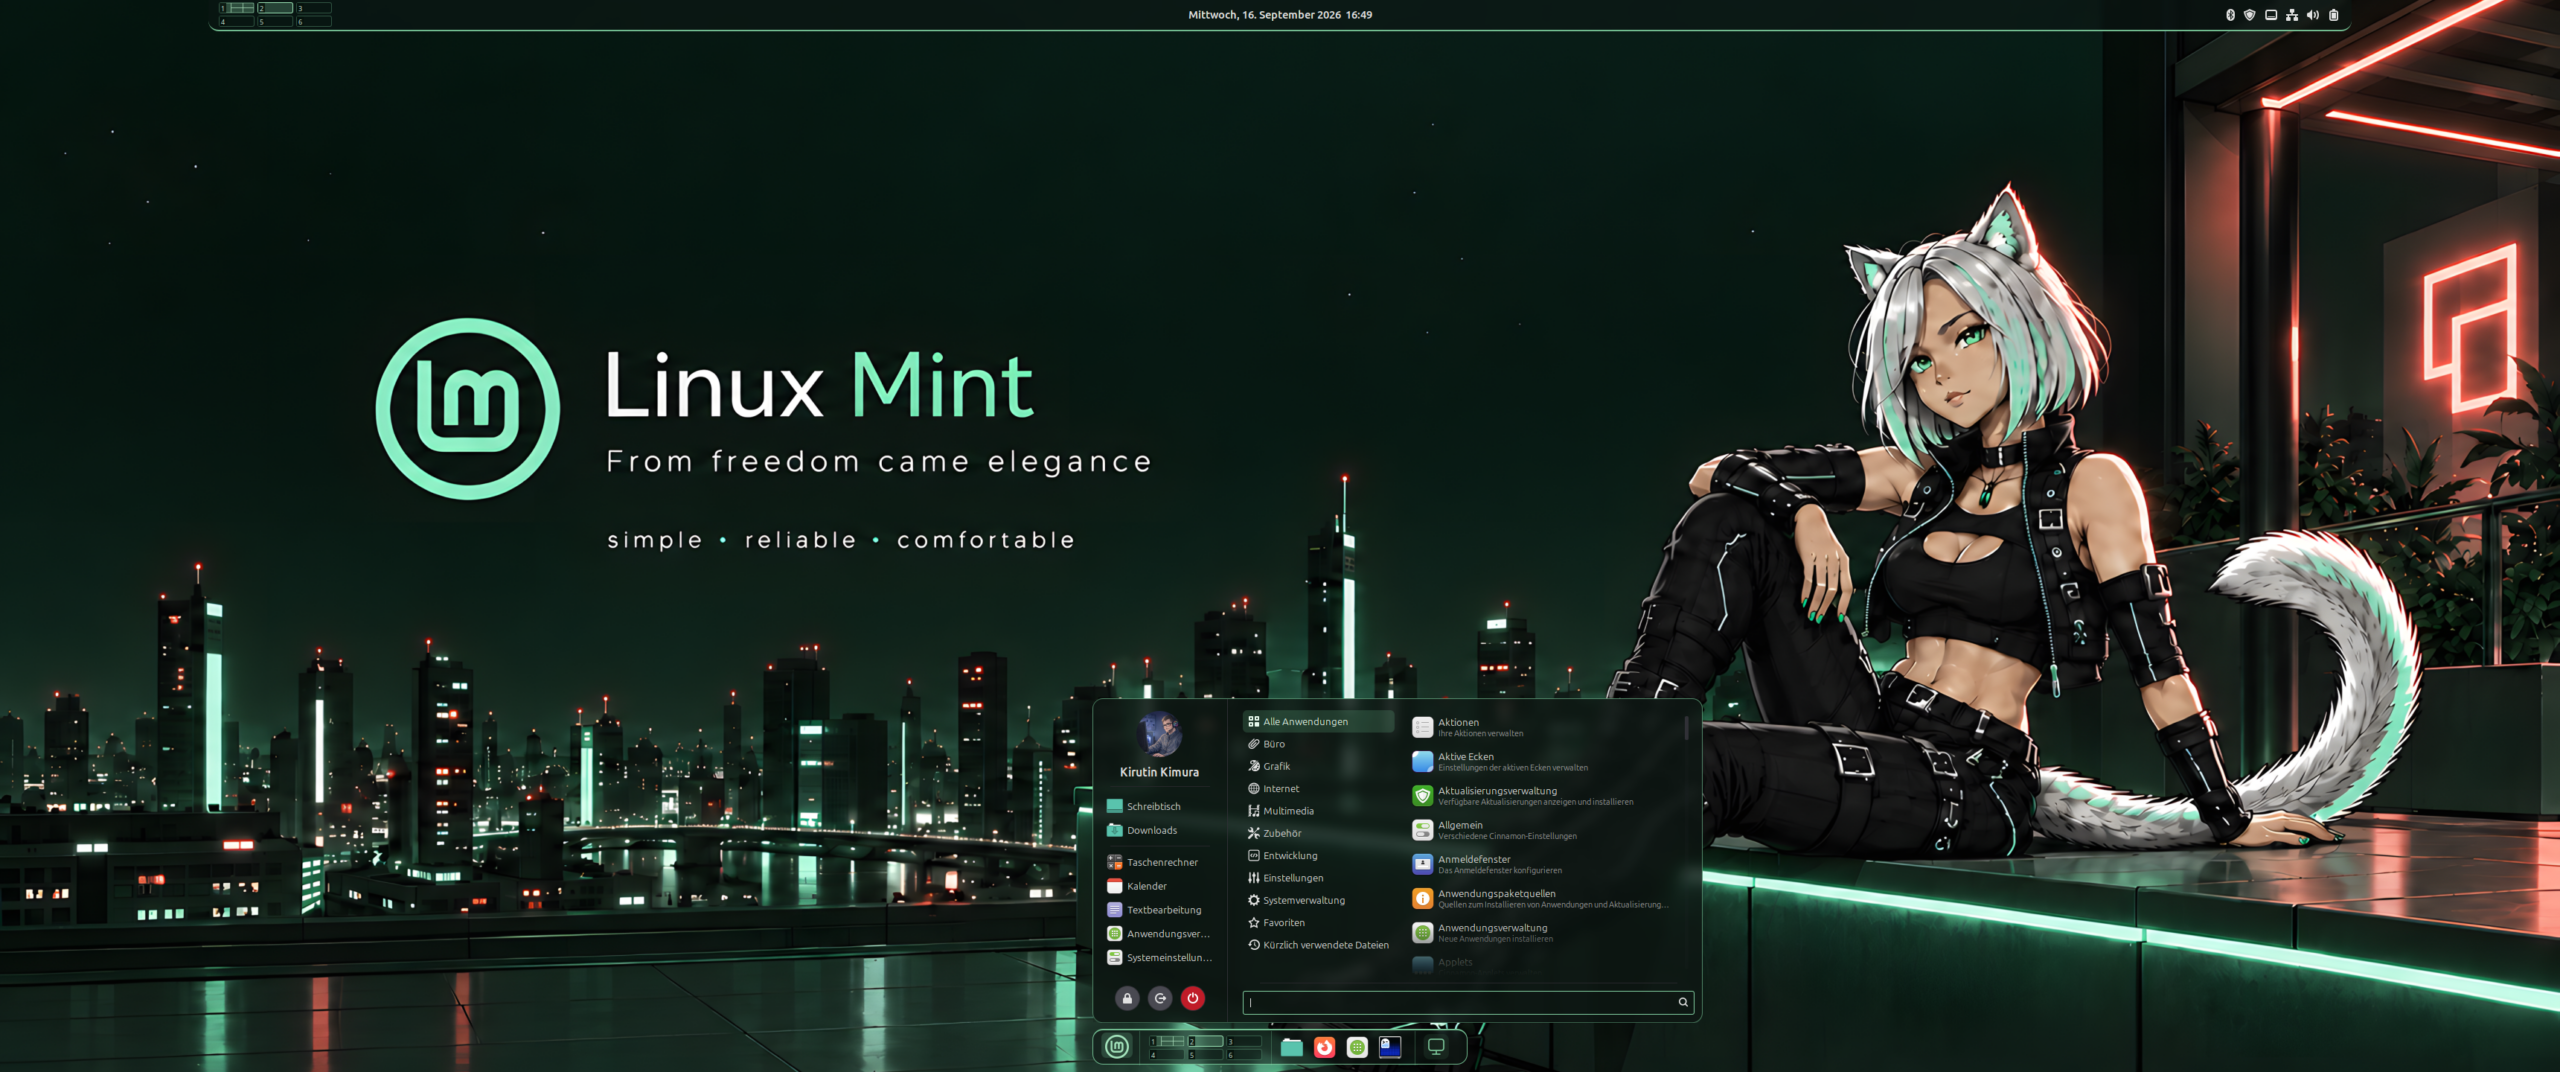2560x1072 pixels.
Task: Open the Bluetooth tray icon
Action: (x=2229, y=15)
